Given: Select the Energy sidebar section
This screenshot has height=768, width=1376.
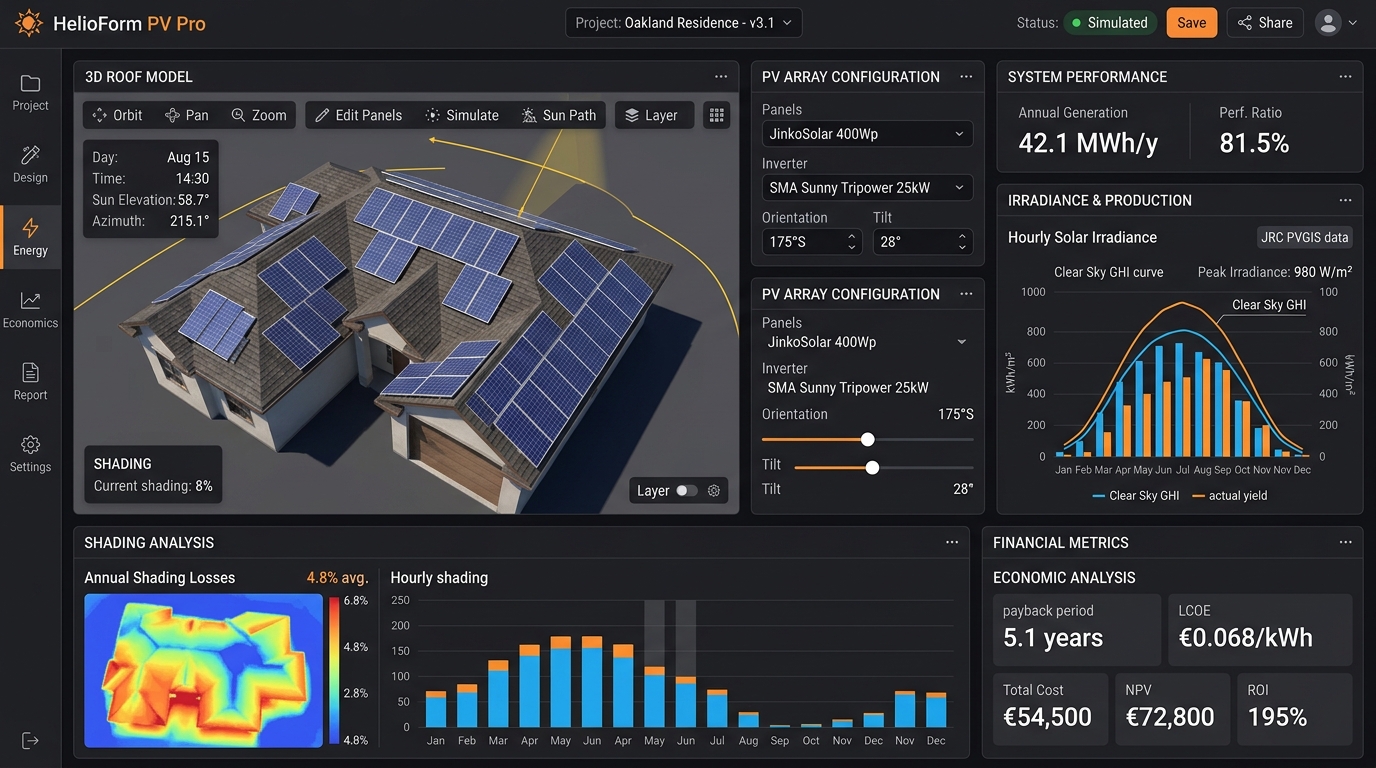Looking at the screenshot, I should [30, 237].
